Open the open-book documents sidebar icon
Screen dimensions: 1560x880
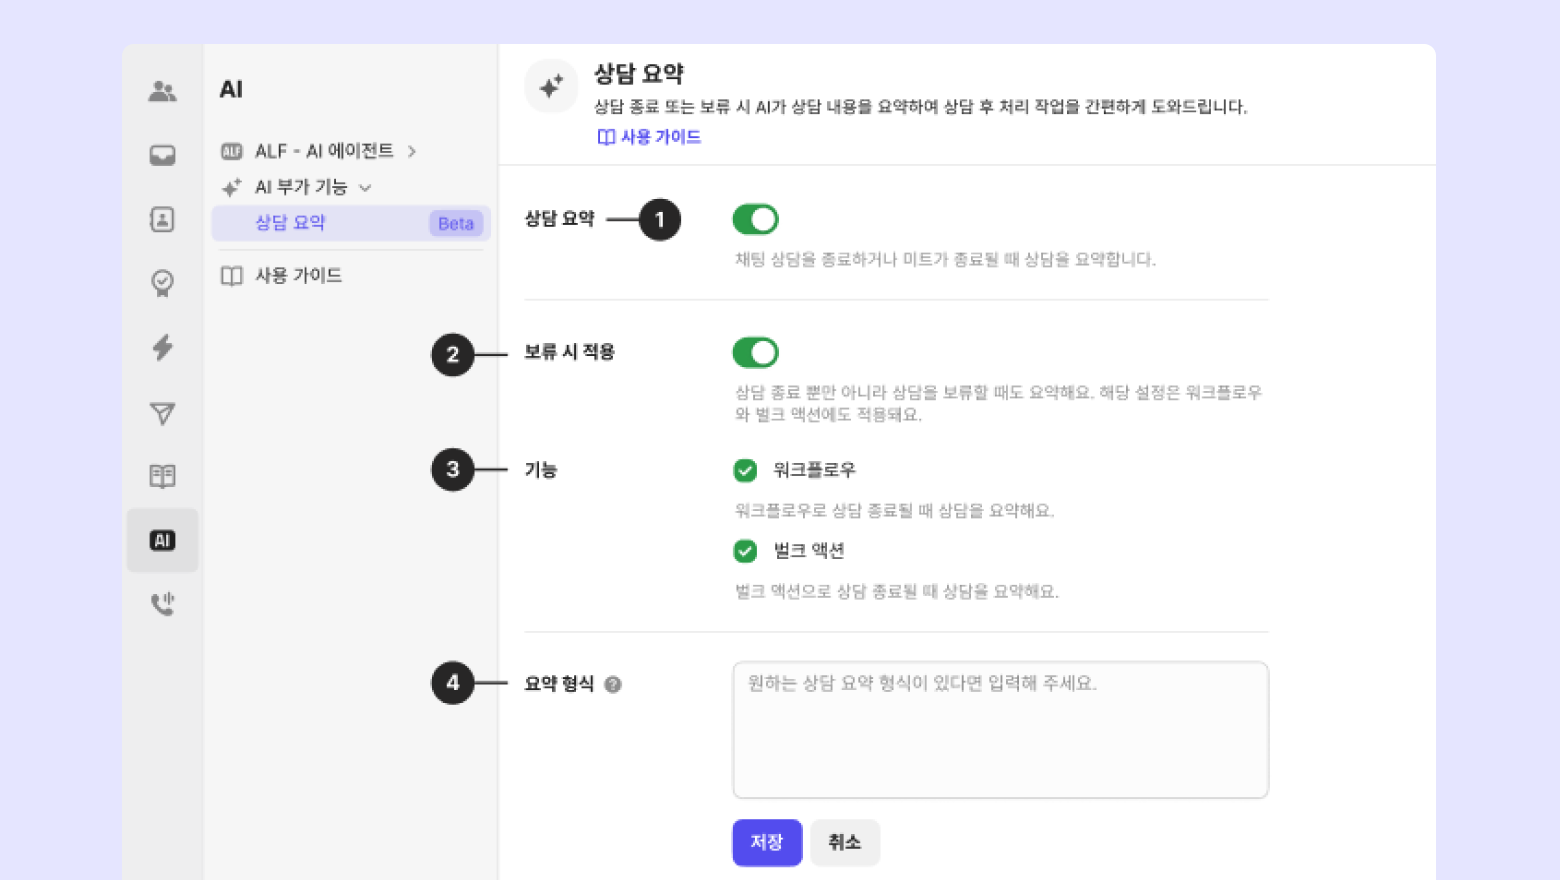point(162,476)
